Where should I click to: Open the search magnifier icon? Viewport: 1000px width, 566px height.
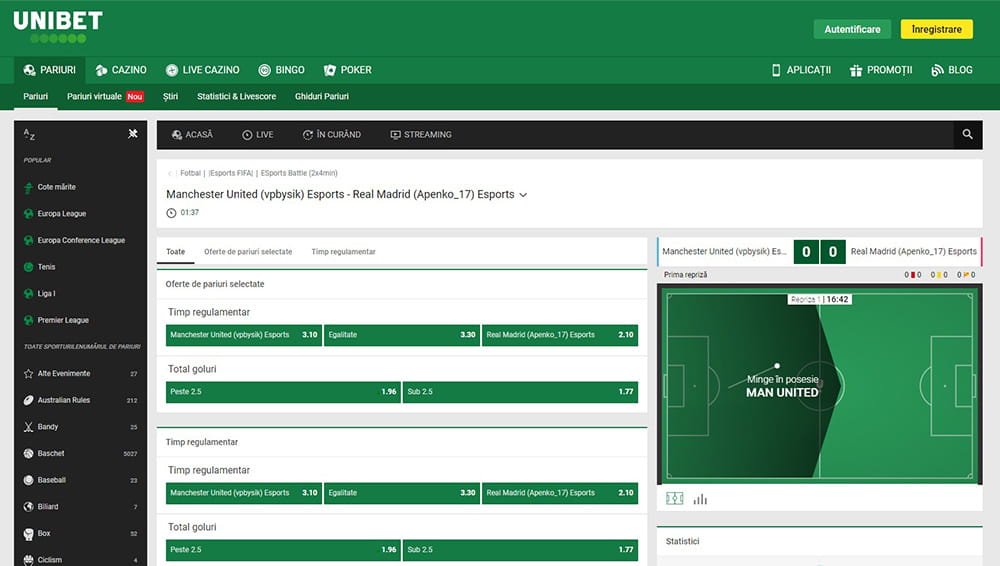coord(967,135)
